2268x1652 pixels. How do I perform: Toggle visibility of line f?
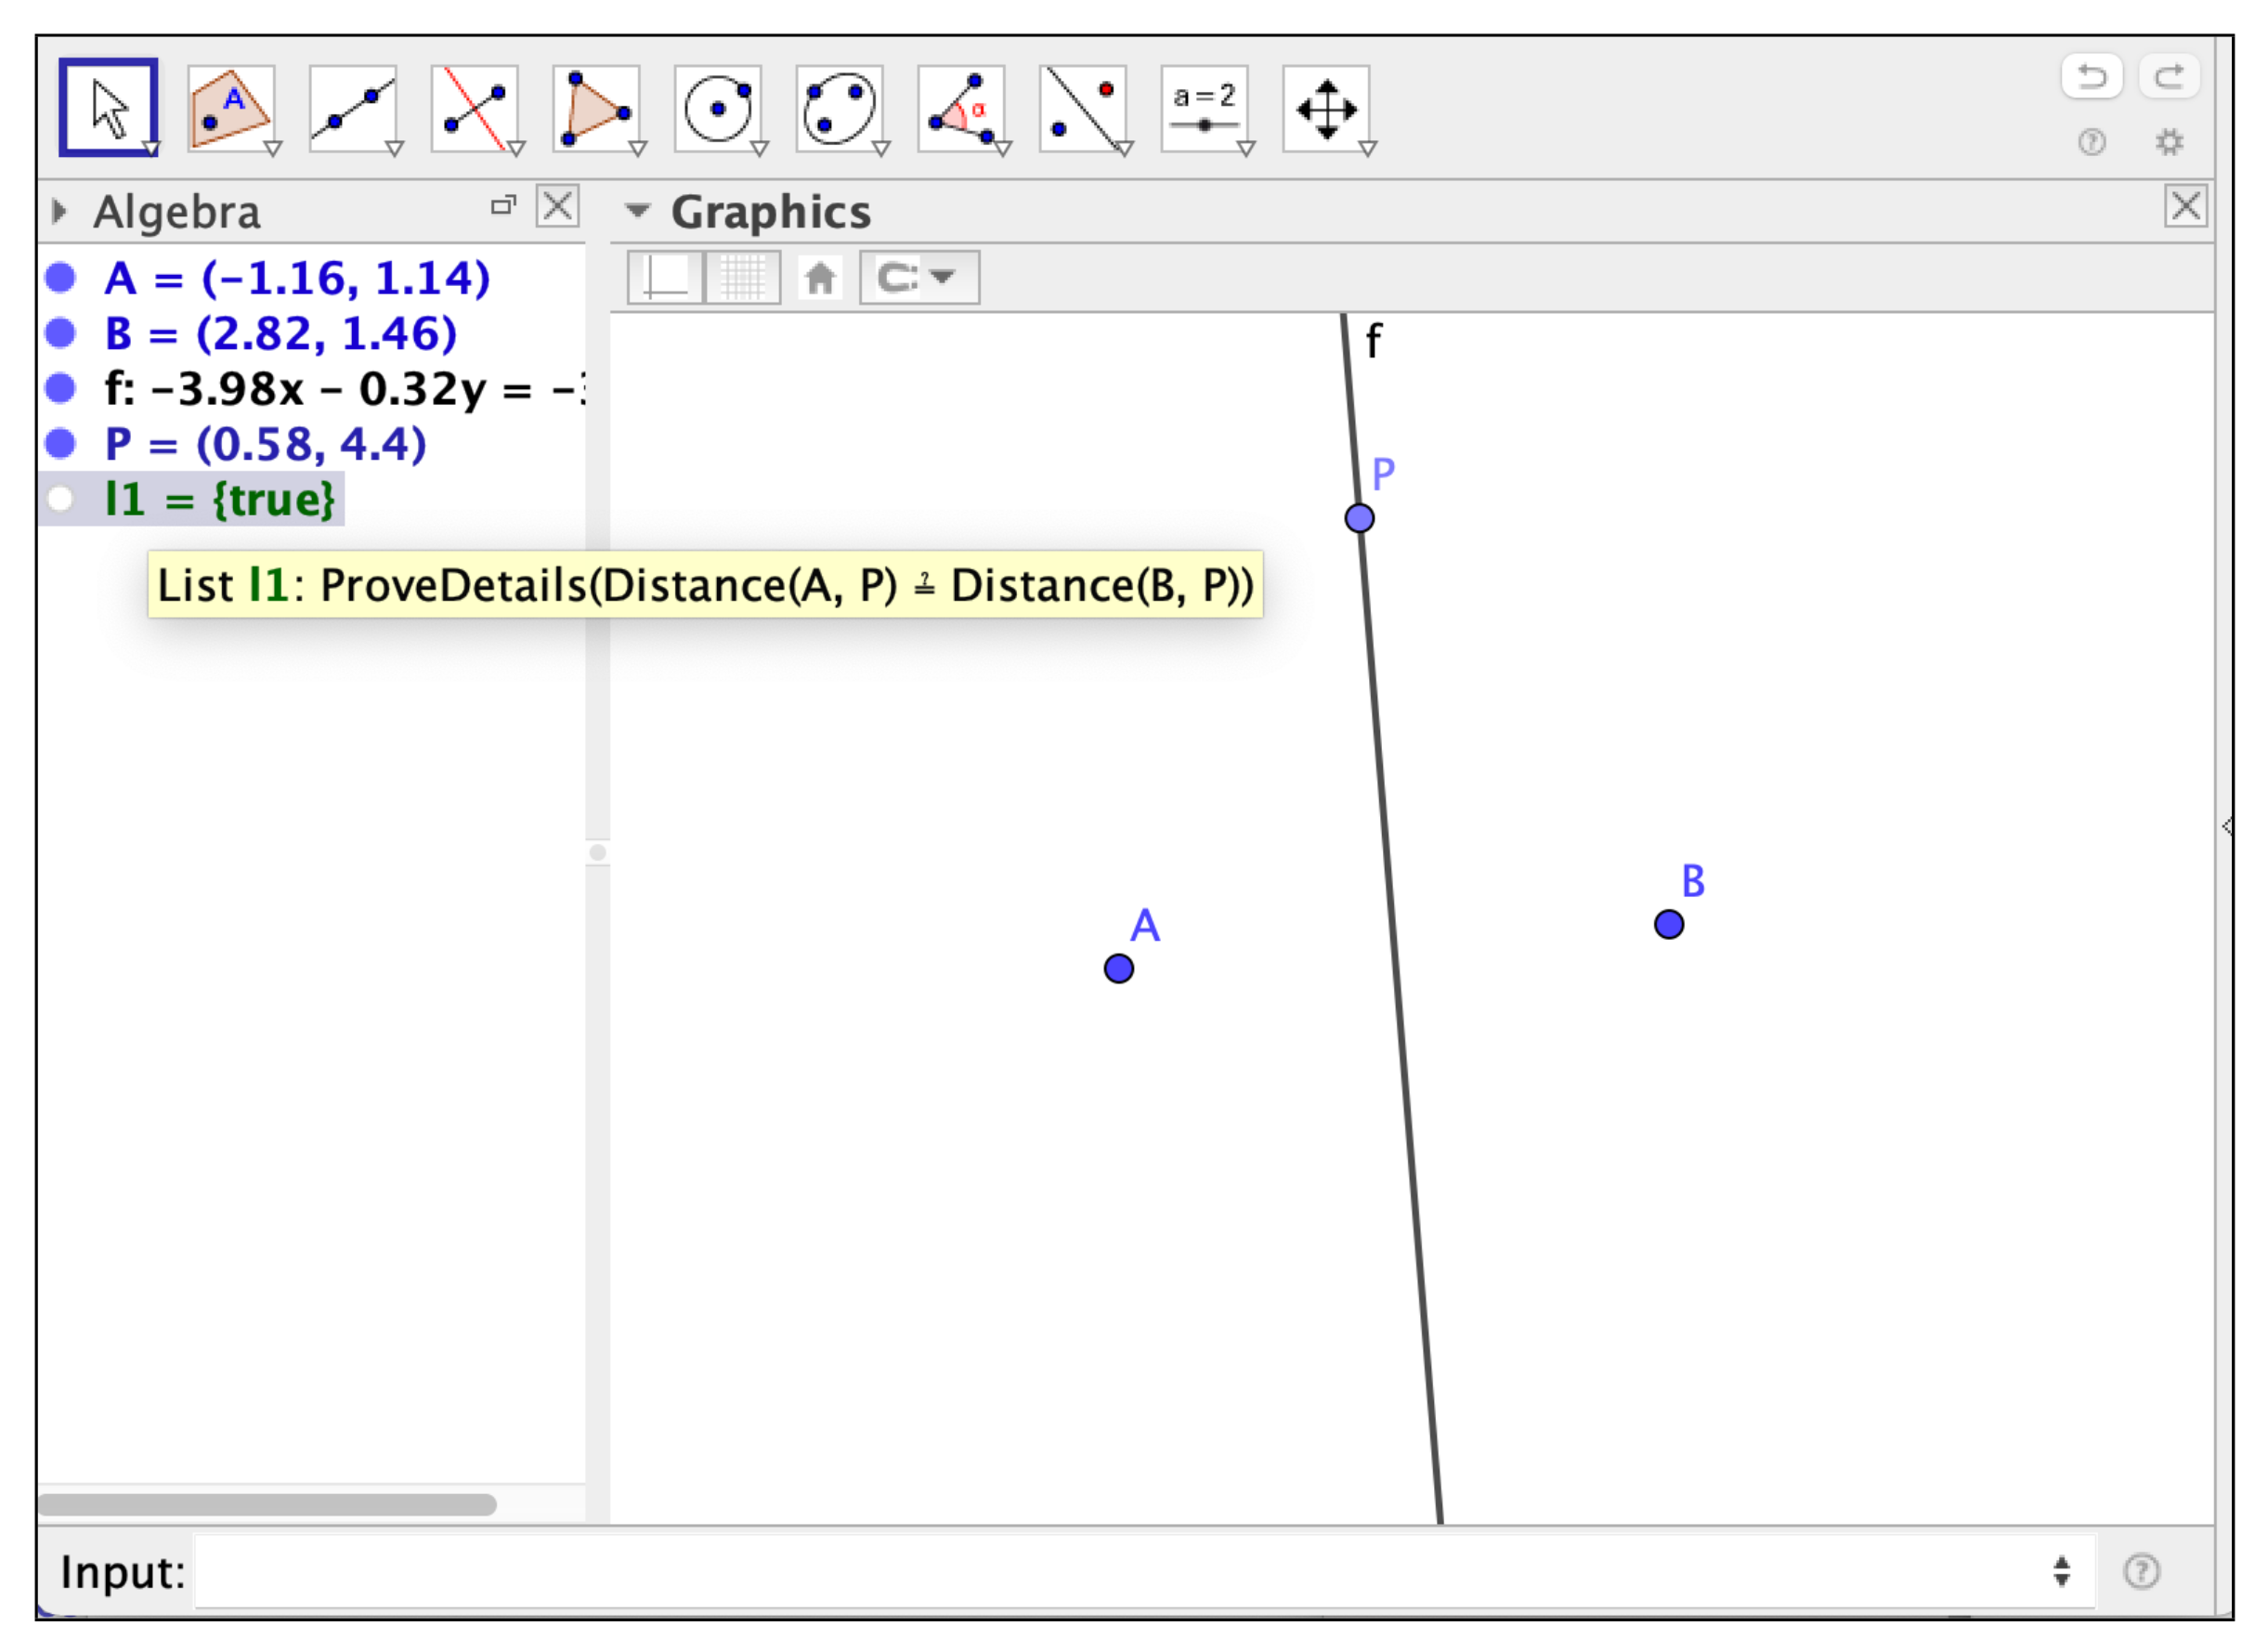61,388
